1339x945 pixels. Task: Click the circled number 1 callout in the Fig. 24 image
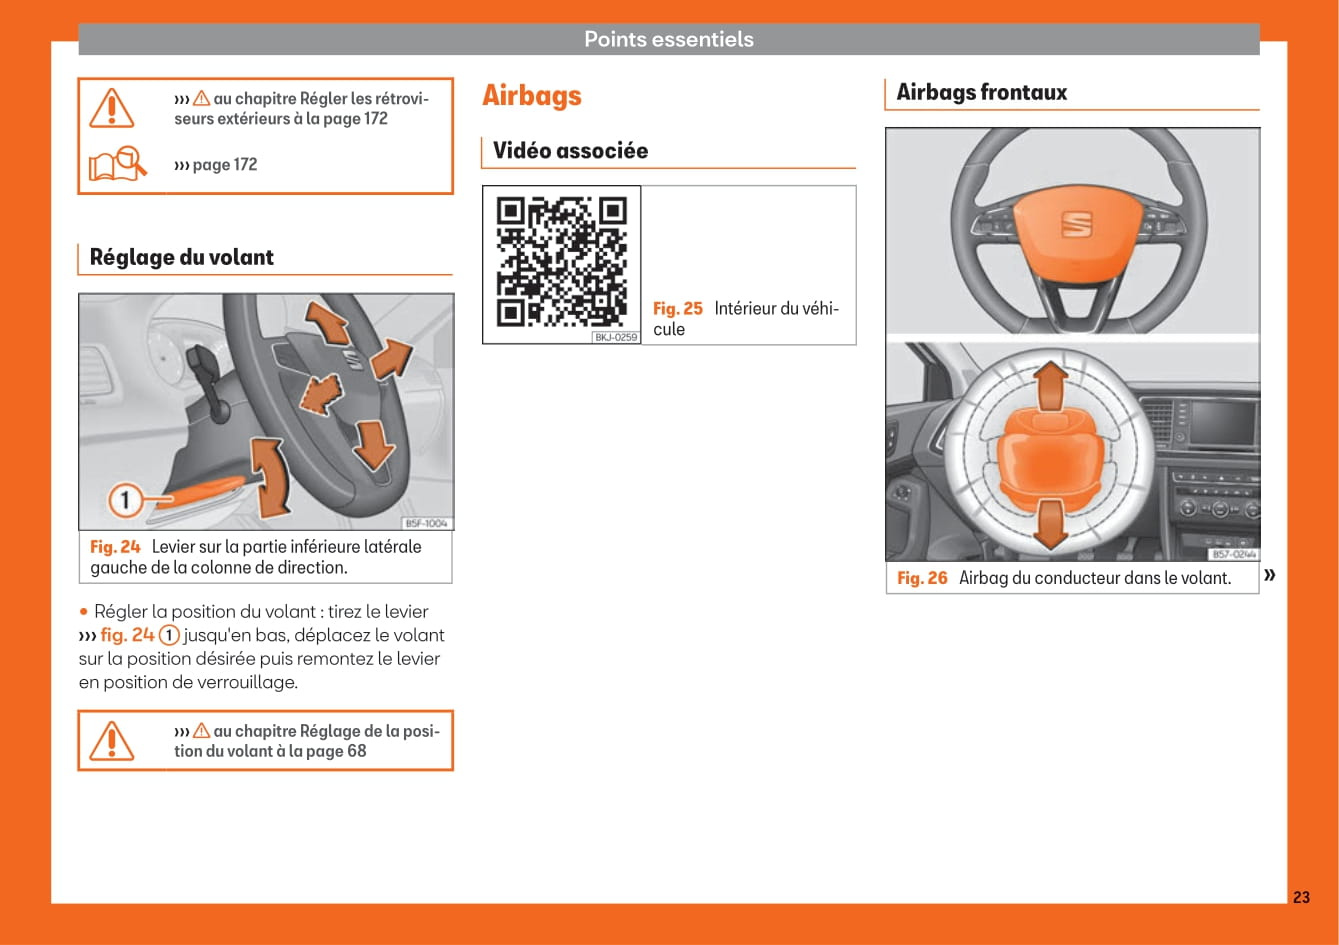(124, 500)
